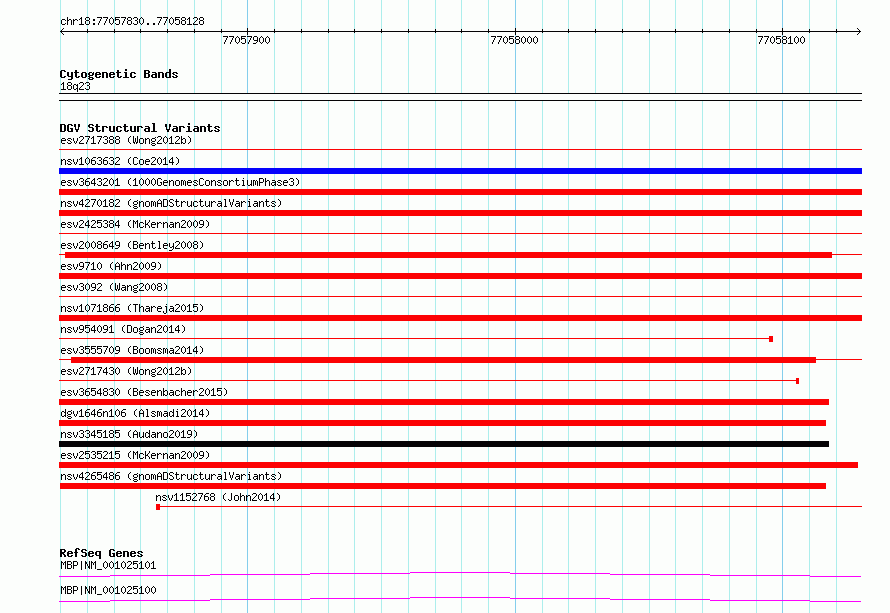Viewport: 890px width, 613px height.
Task: Click the magenta line of MBP|NM_001025100
Action: click(460, 599)
